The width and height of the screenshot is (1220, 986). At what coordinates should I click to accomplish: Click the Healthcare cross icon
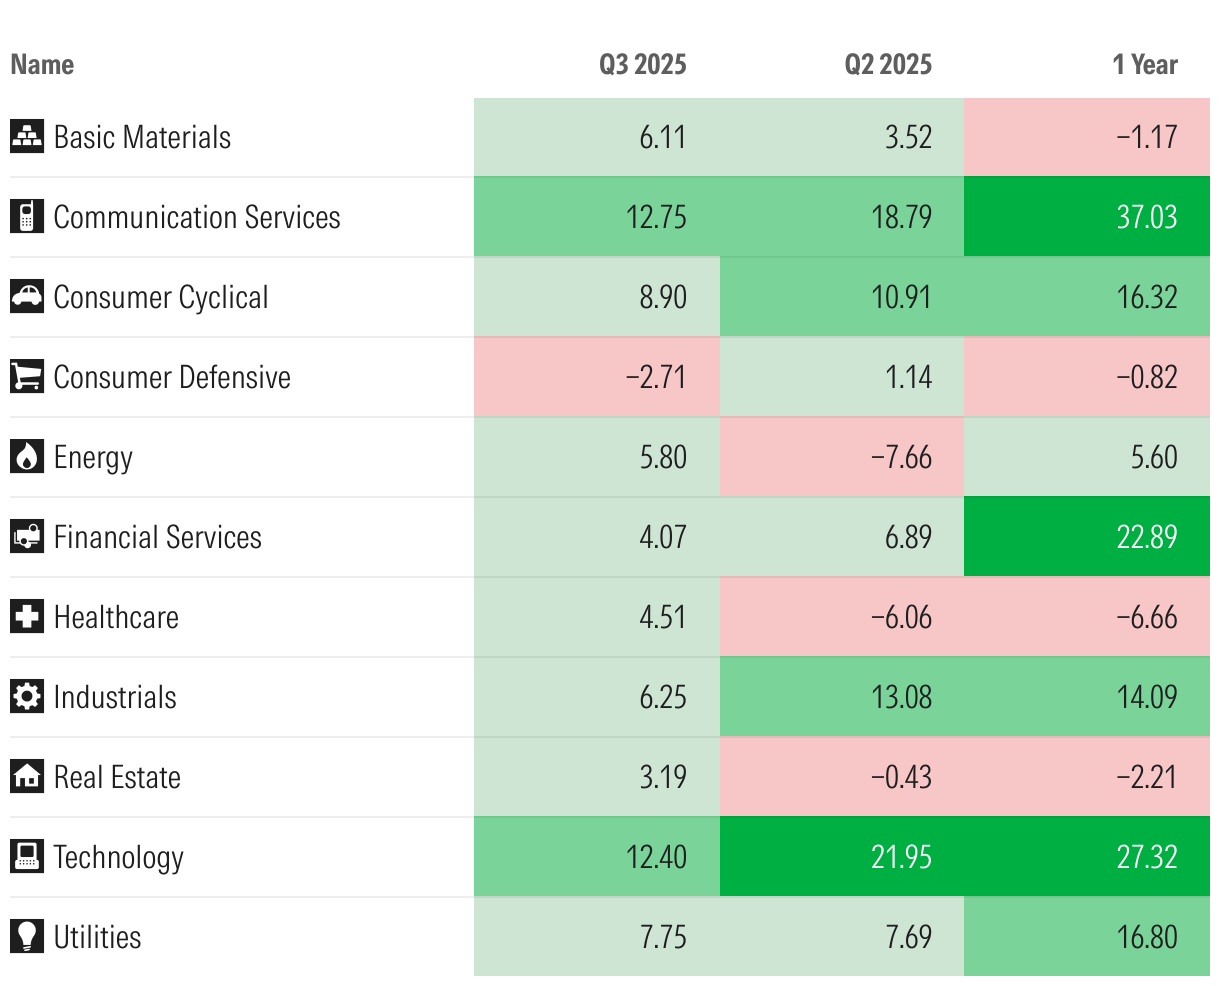(x=27, y=617)
